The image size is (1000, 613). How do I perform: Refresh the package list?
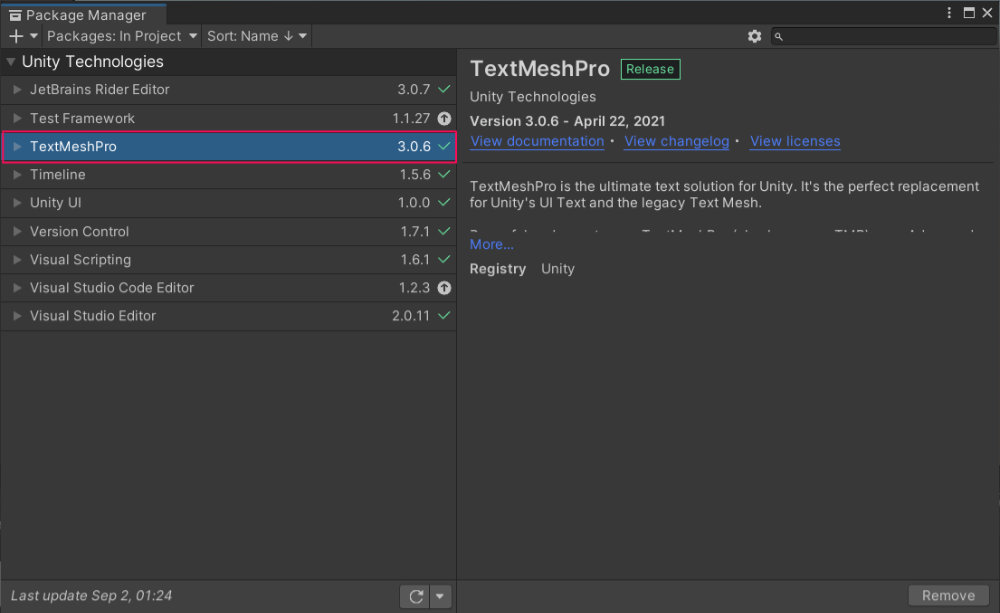click(416, 596)
